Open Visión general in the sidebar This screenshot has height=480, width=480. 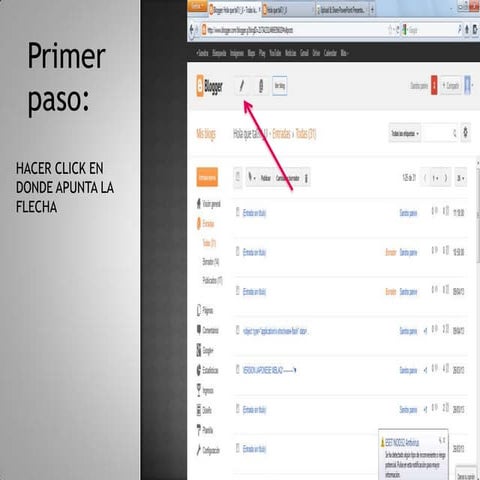pyautogui.click(x=209, y=203)
